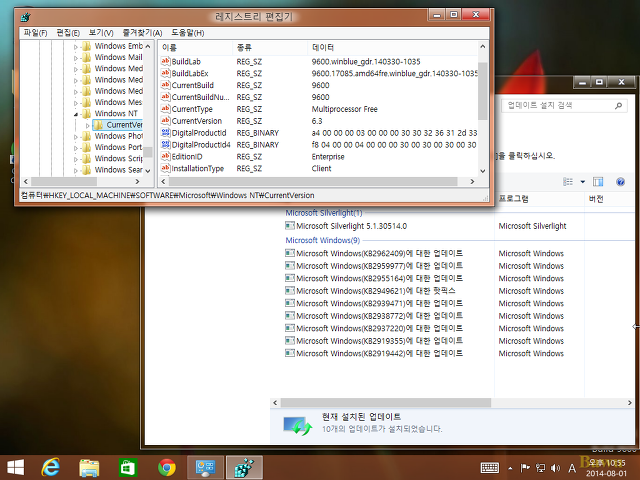This screenshot has height=480, width=640.
Task: Open the 보기(V) menu
Action: (x=101, y=33)
